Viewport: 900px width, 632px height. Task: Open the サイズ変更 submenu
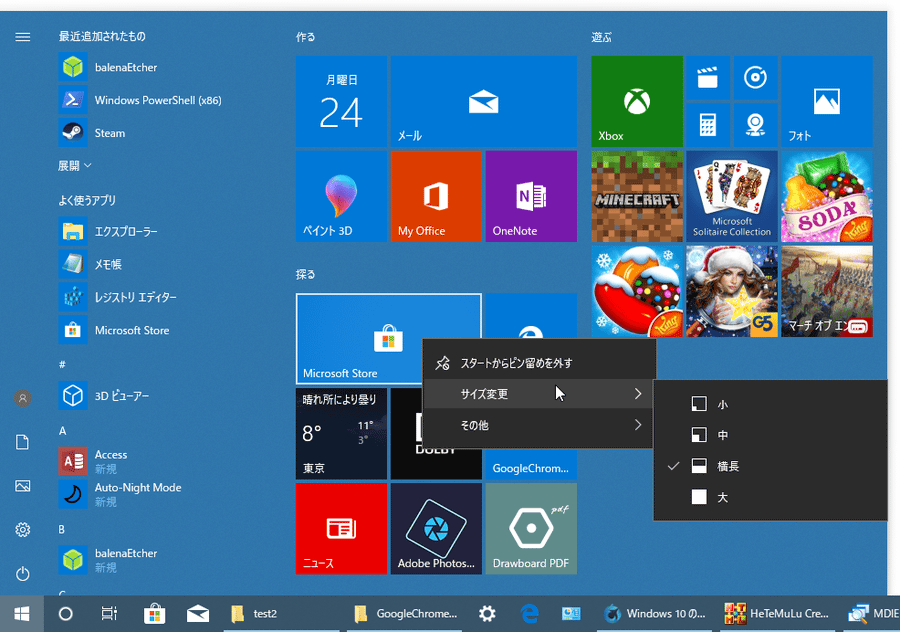coord(538,394)
